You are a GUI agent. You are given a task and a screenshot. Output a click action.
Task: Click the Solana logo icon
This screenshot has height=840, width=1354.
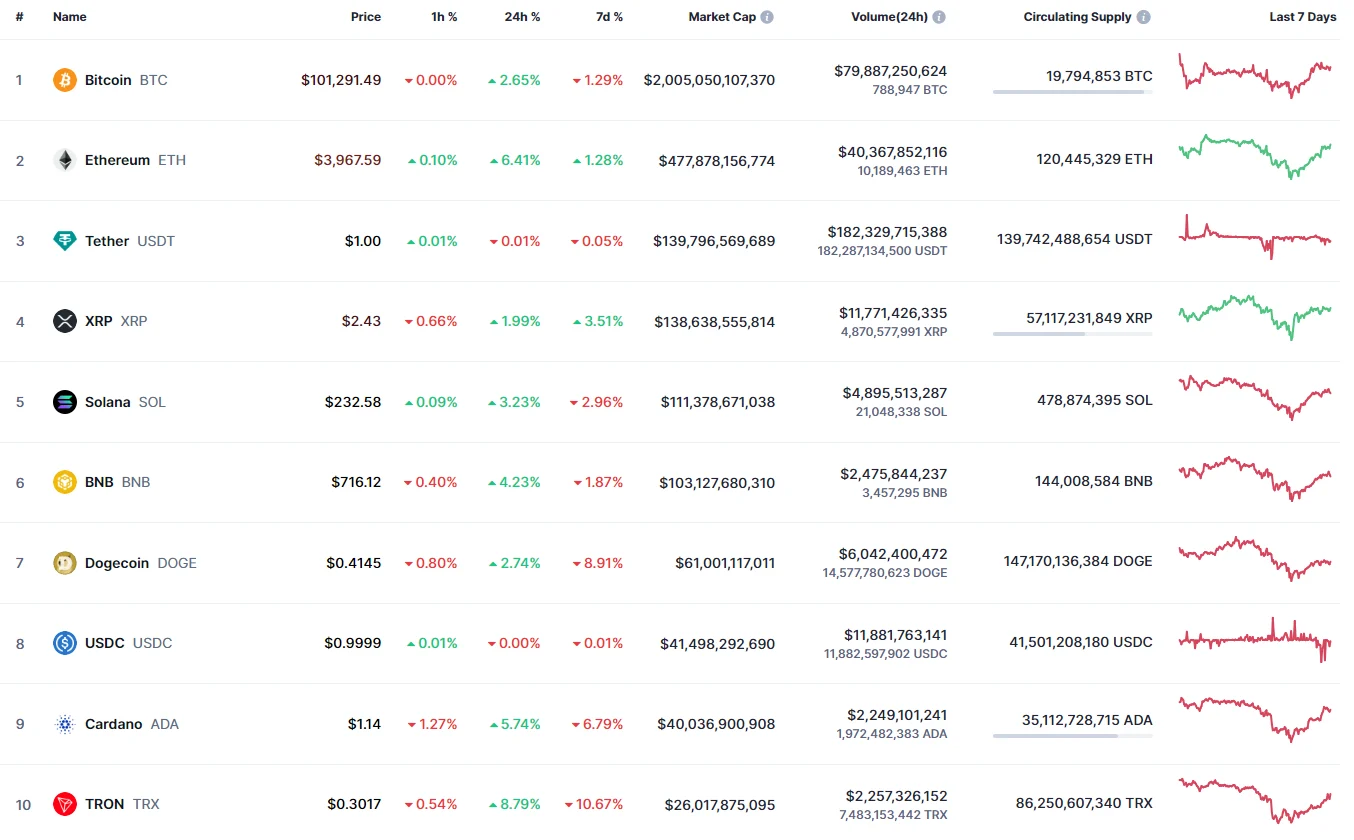[x=65, y=402]
